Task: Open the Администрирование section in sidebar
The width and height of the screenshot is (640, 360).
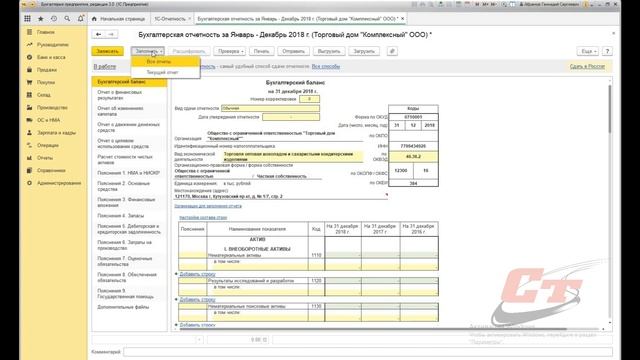Action: click(x=59, y=183)
